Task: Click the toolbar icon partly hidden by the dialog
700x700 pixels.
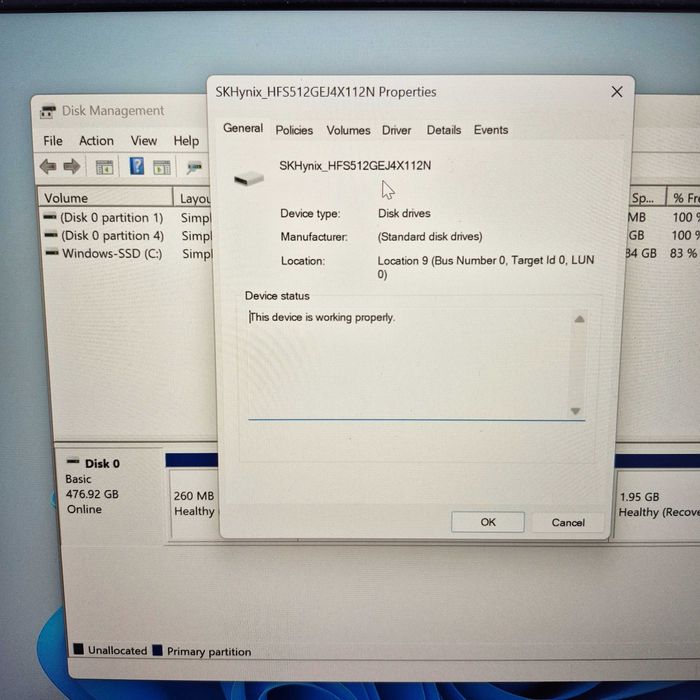Action: 195,168
